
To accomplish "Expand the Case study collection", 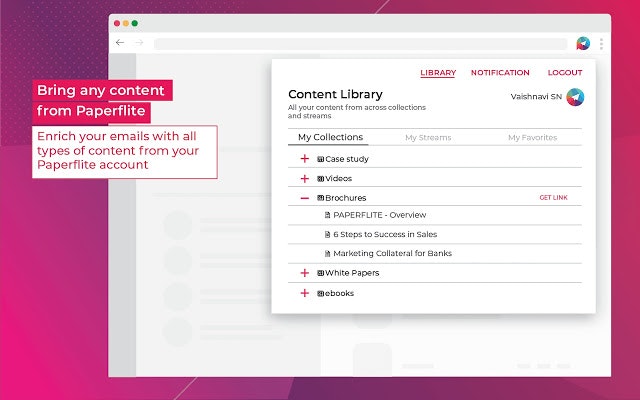I will click(304, 159).
